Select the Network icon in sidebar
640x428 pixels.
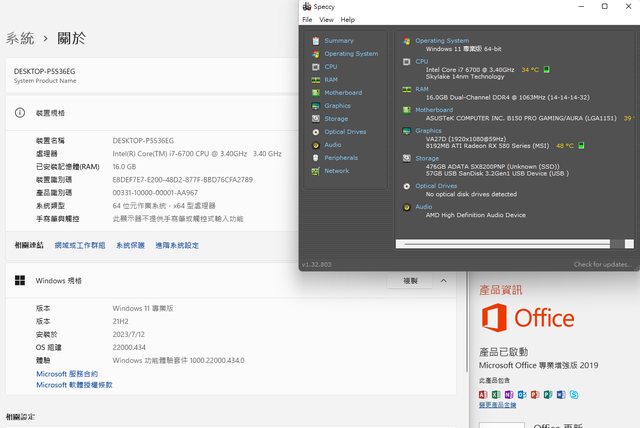tap(317, 170)
